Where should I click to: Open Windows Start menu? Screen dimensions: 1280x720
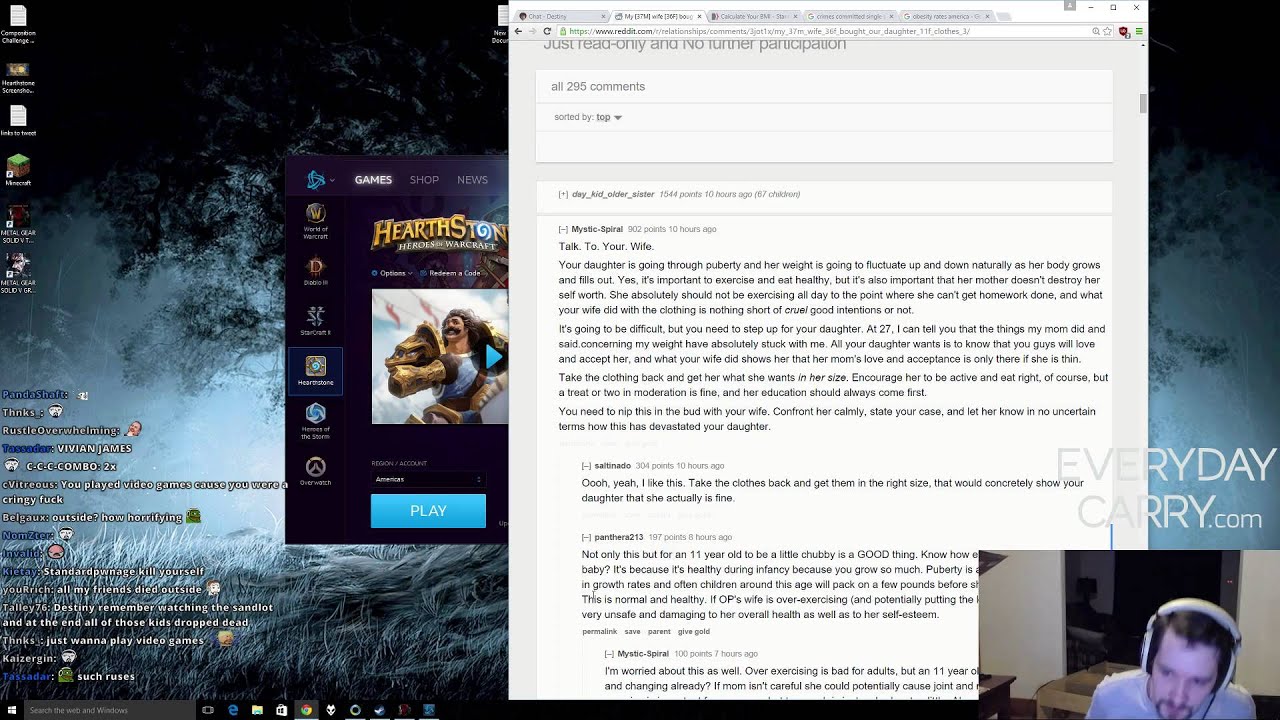point(12,710)
